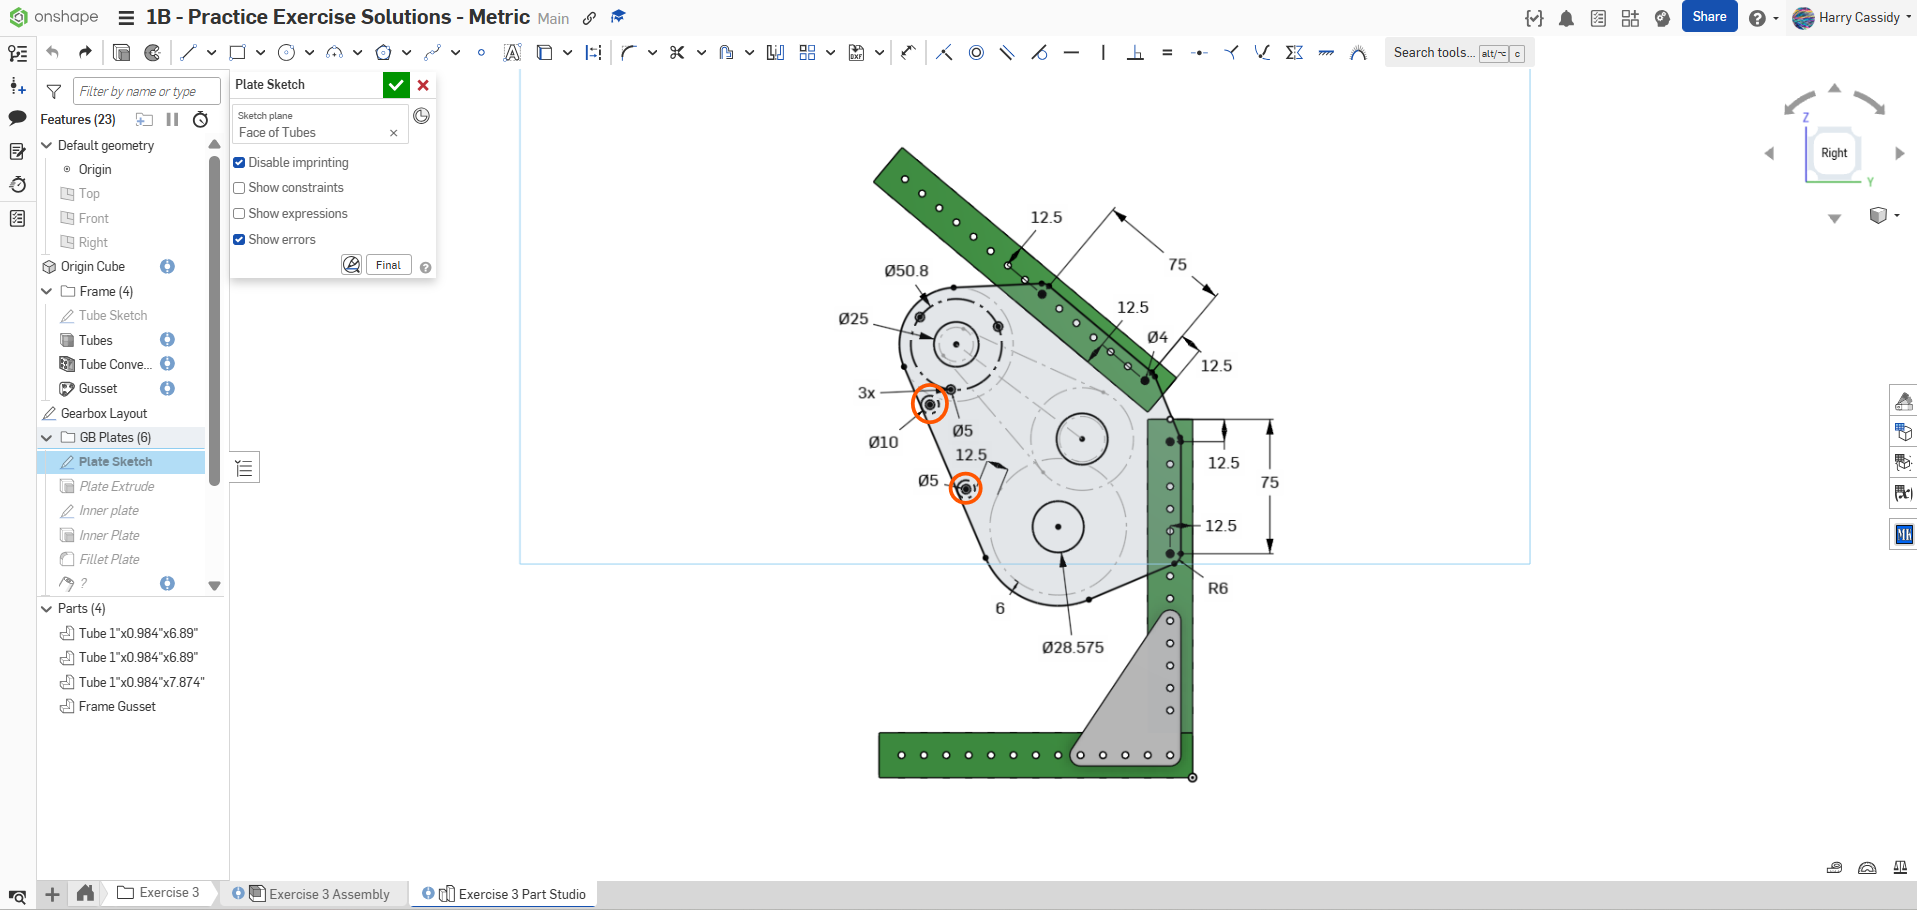Apply the Concentric constraint
This screenshot has width=1917, height=910.
pos(976,53)
